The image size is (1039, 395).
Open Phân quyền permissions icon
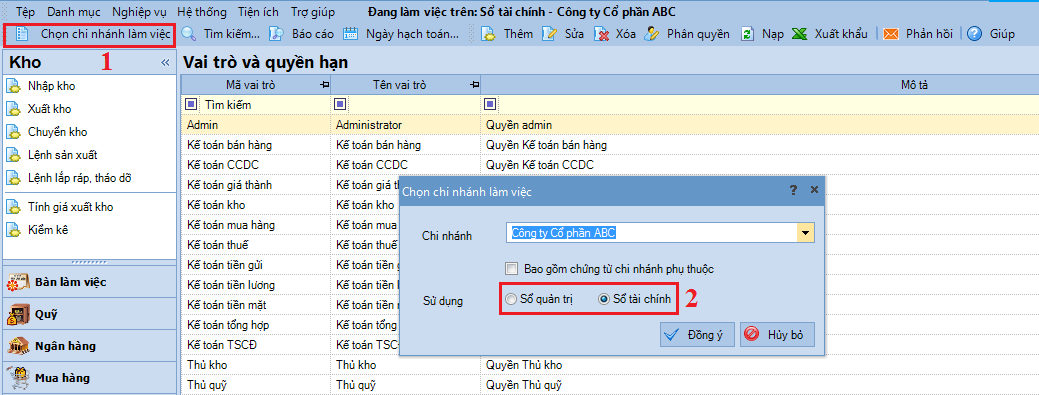point(652,34)
